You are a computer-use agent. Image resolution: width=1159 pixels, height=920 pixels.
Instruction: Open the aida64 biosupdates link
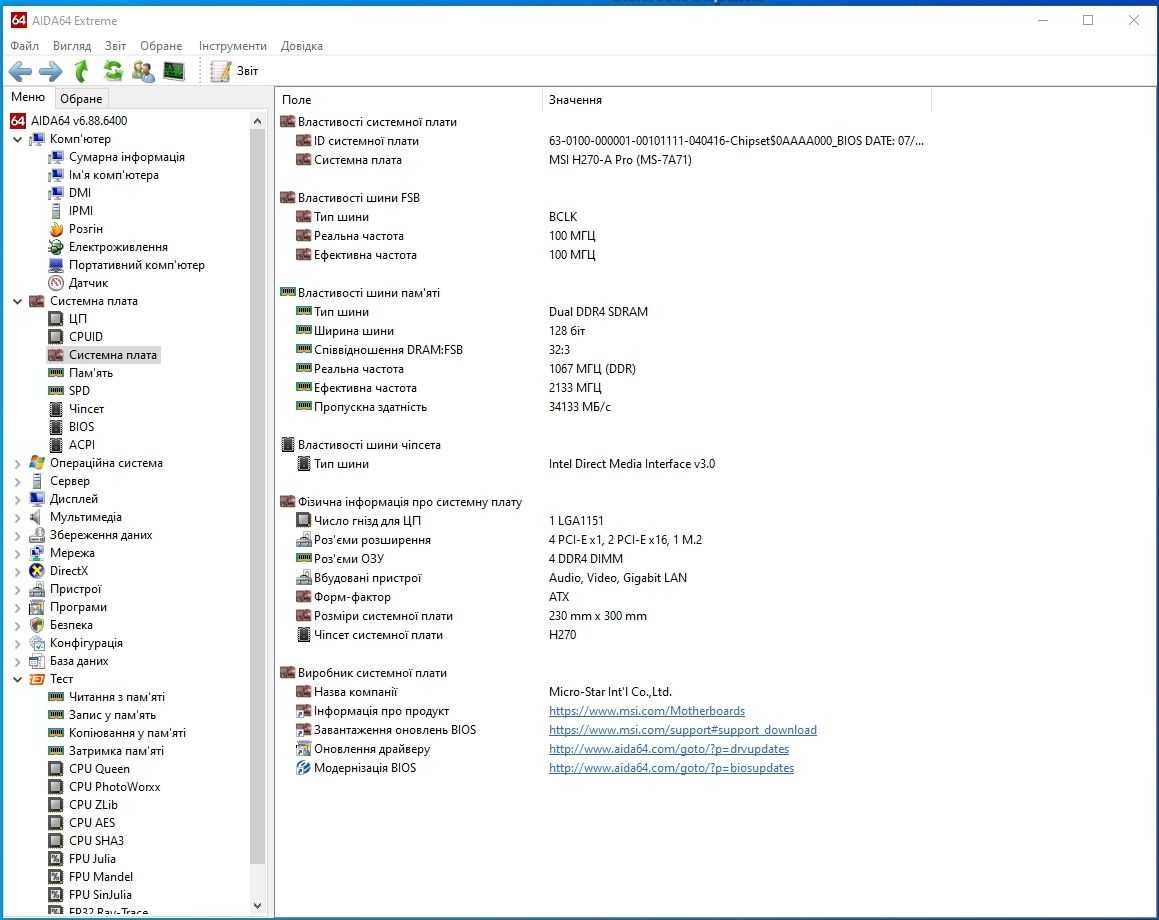tap(671, 769)
